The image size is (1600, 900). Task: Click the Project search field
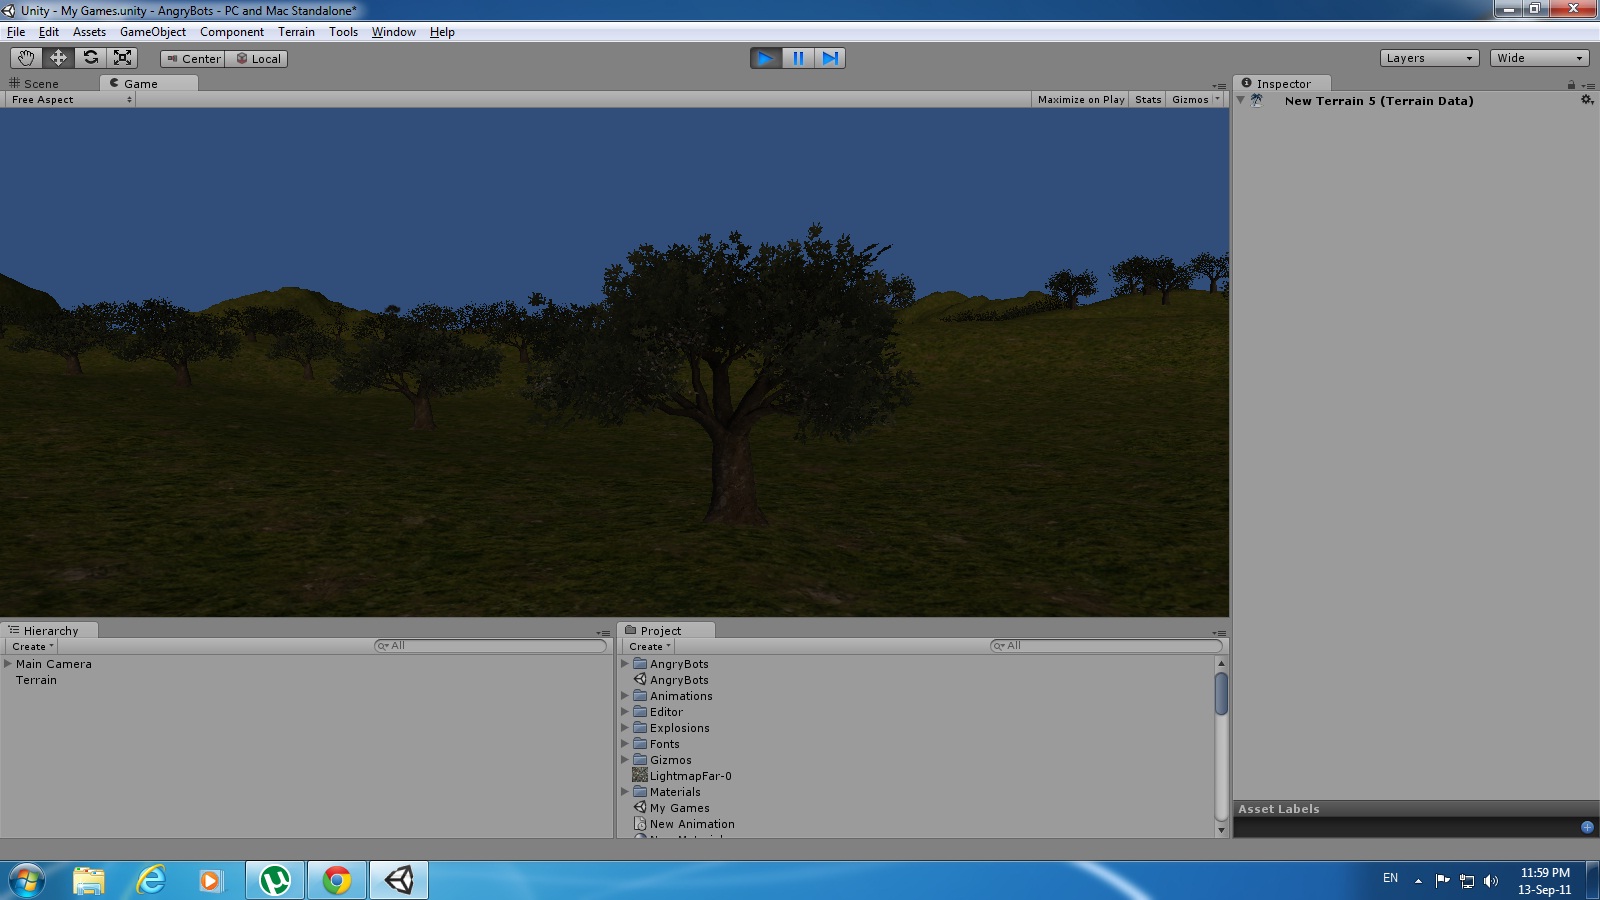pyautogui.click(x=1106, y=646)
